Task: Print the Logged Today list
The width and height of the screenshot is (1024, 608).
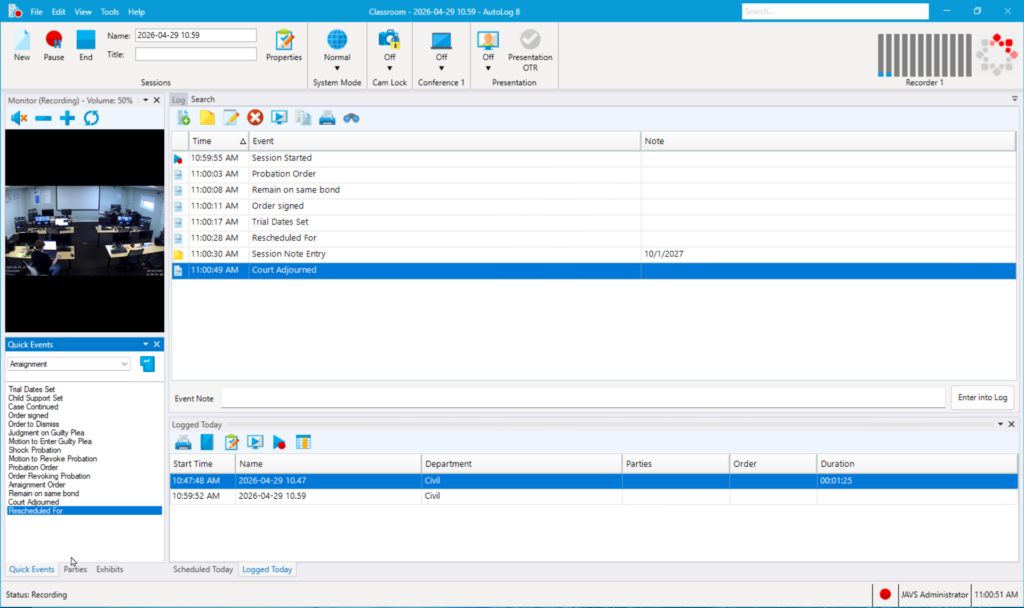Action: pyautogui.click(x=183, y=442)
